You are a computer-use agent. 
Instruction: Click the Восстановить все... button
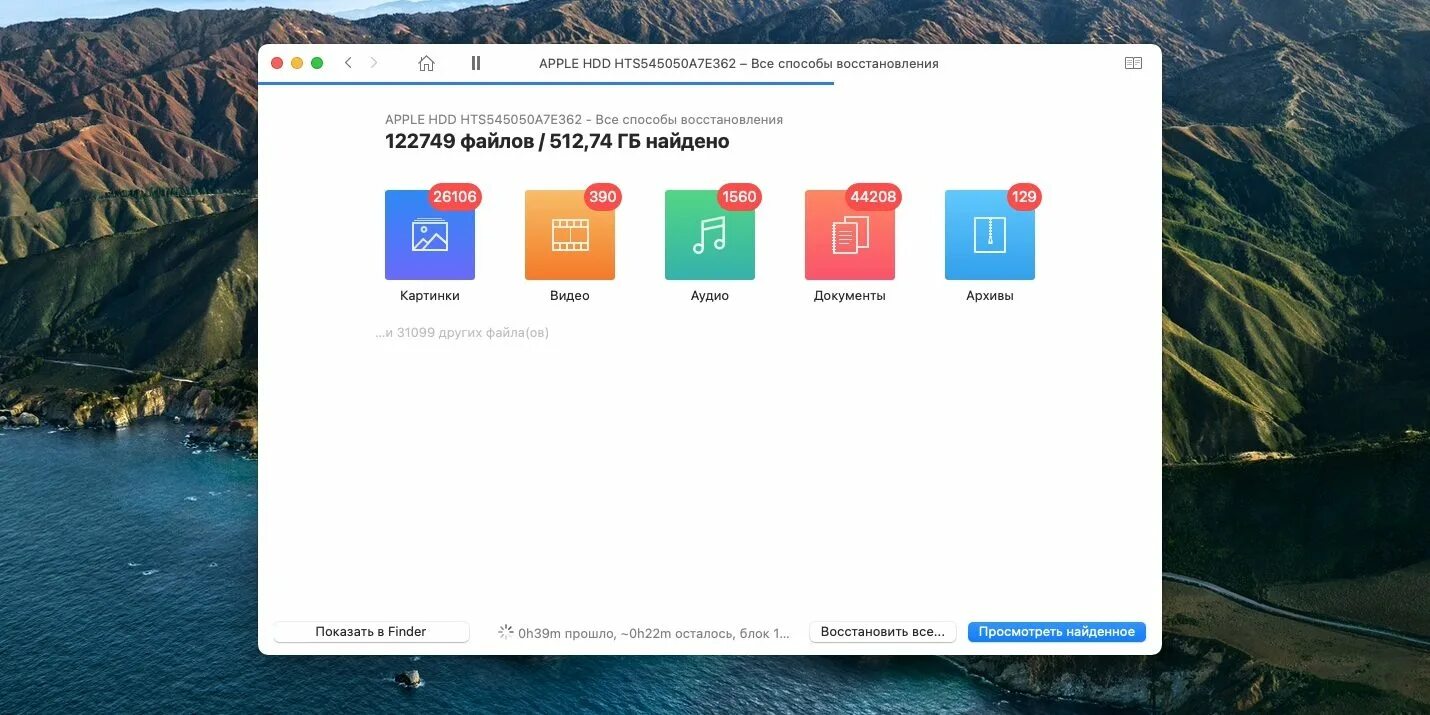click(x=883, y=632)
